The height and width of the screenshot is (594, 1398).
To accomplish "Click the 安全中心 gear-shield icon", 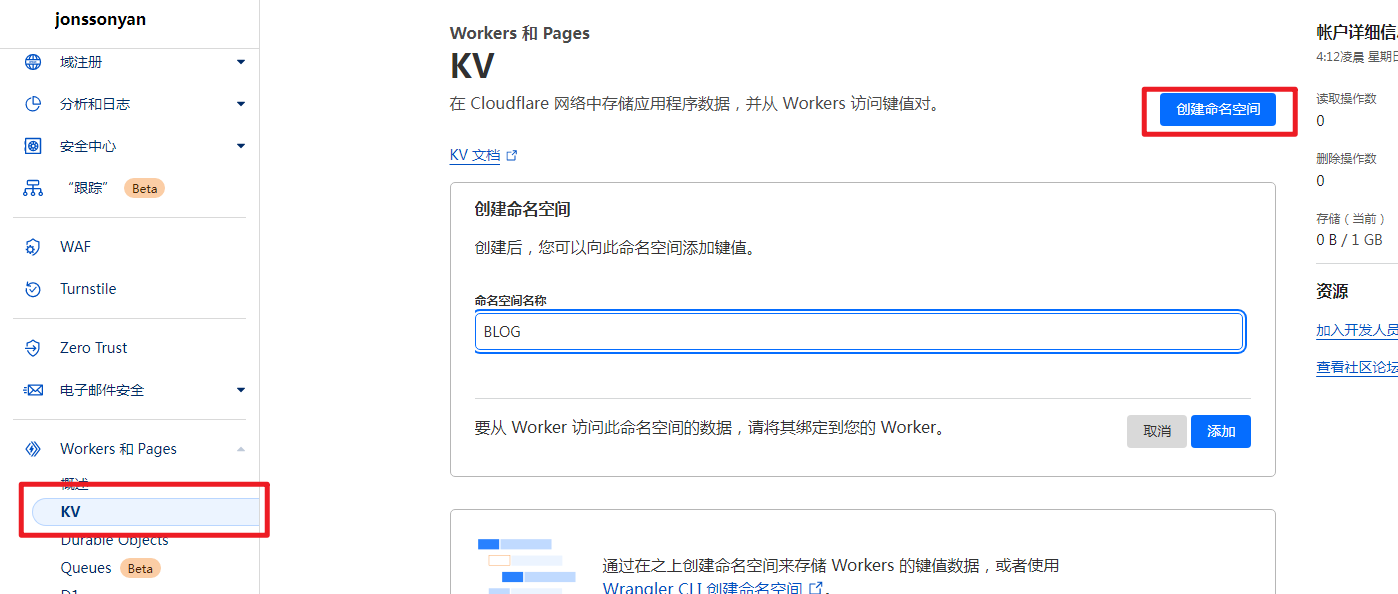I will 33,146.
